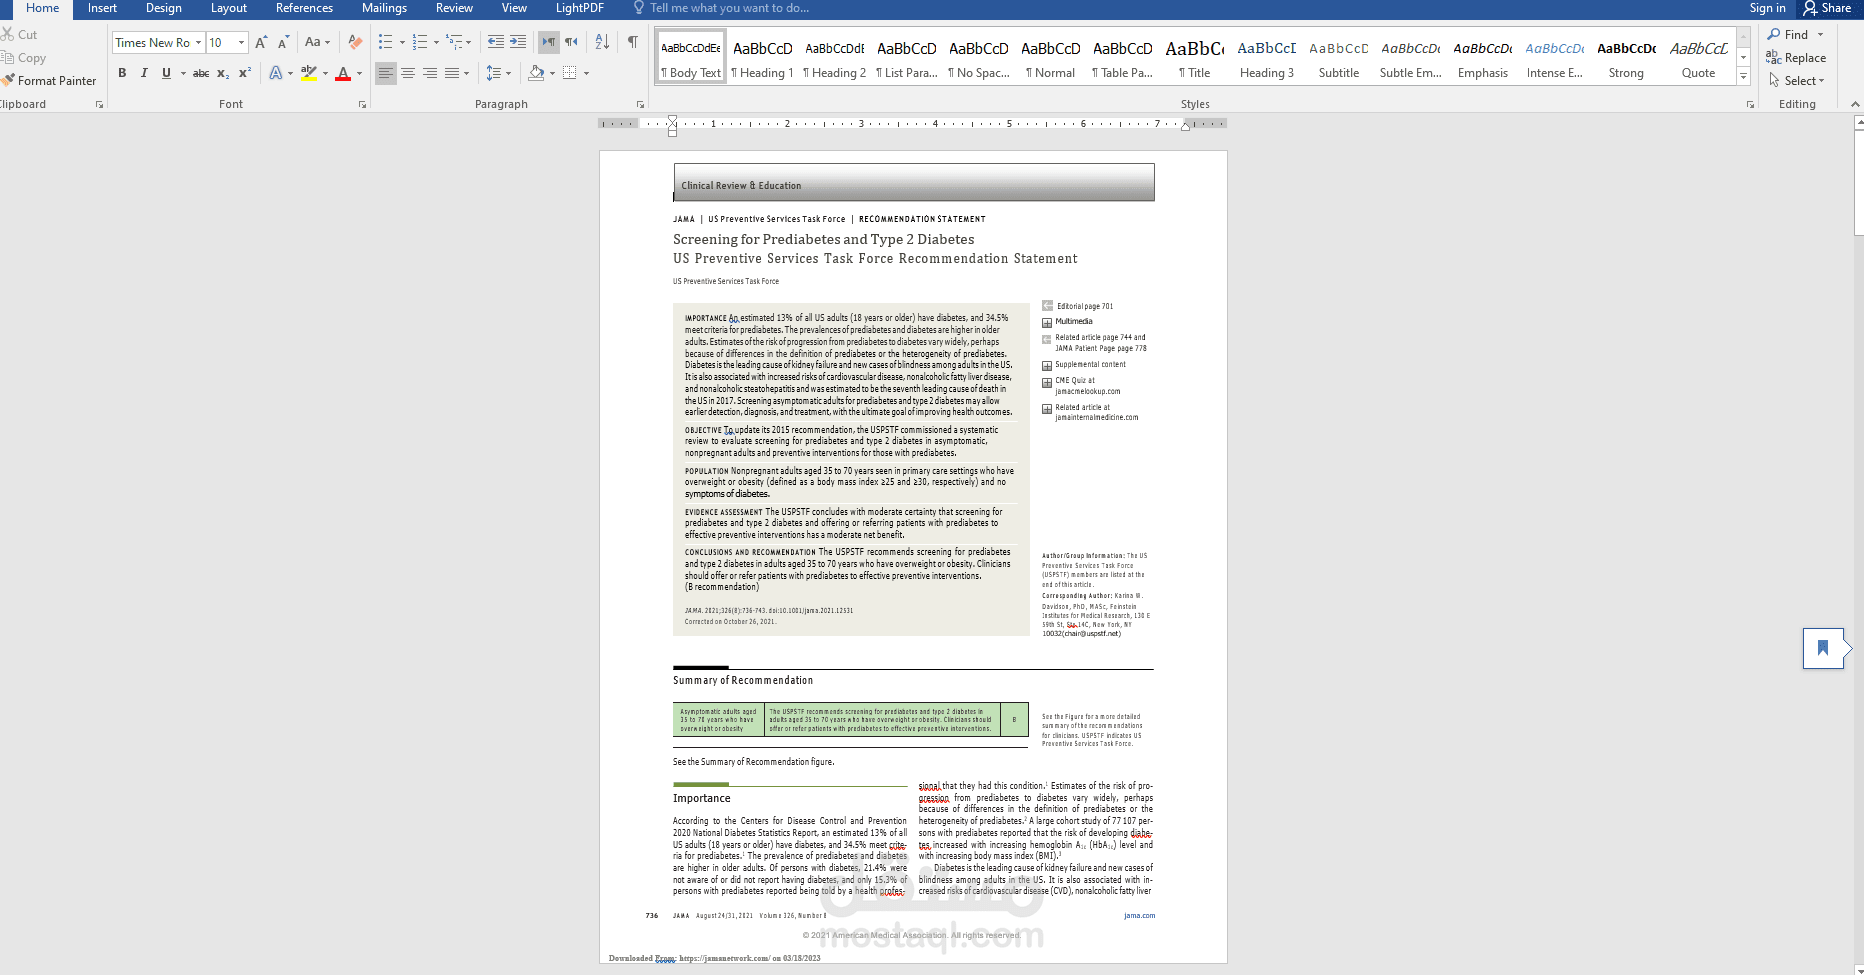Clear all formatting with the eraser icon
This screenshot has height=975, width=1864.
(354, 42)
